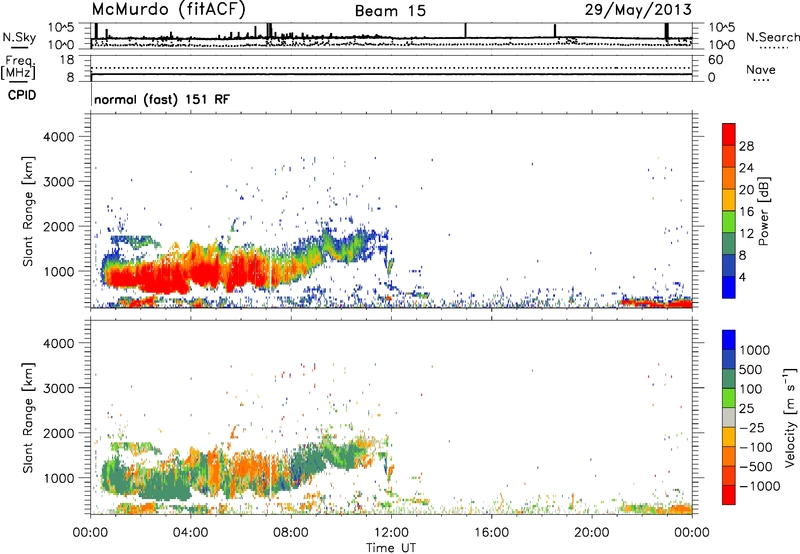800x554 pixels.
Task: Click the 1000 label on velocity color bar
Action: [754, 350]
